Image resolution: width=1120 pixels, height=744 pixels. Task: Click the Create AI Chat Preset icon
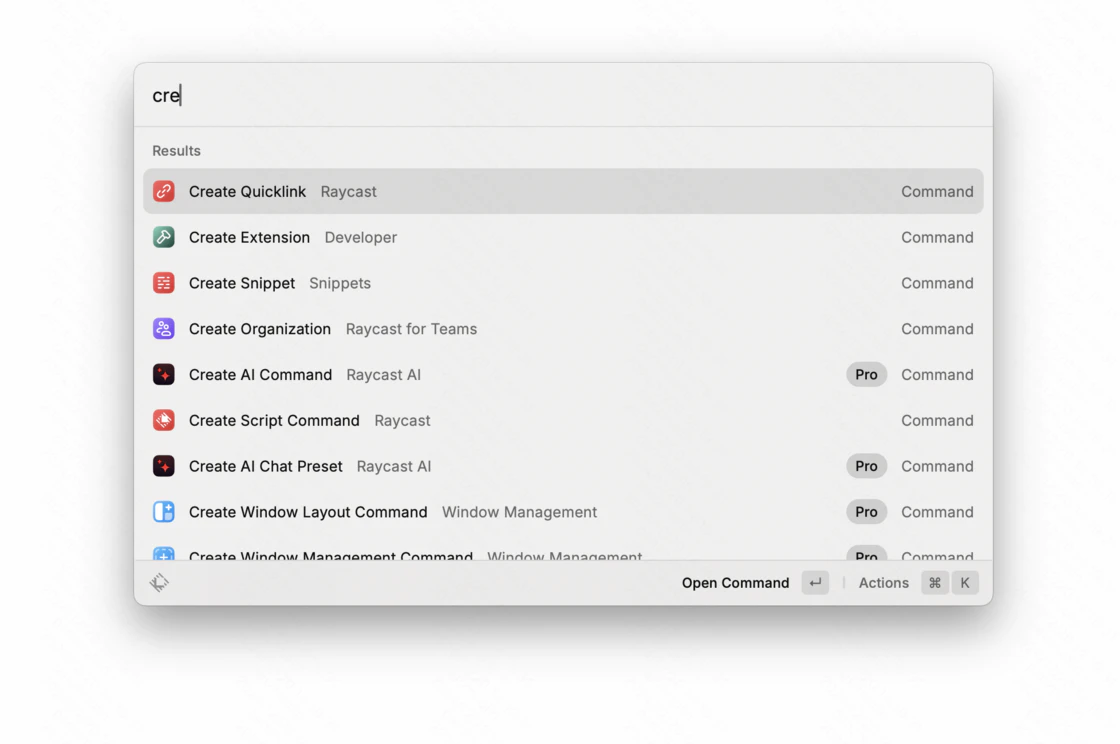pyautogui.click(x=164, y=466)
